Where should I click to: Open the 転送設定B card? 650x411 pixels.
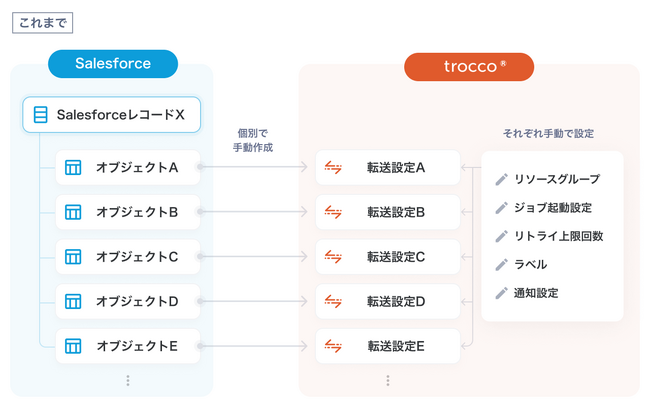[387, 212]
